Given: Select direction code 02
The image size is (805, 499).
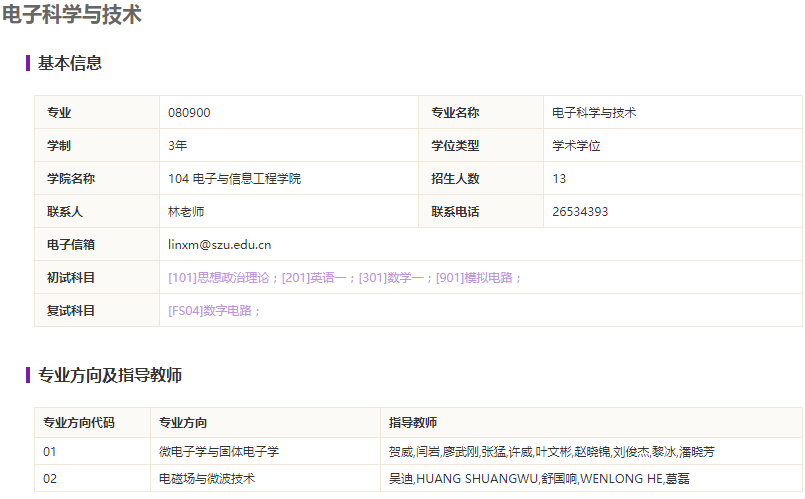Looking at the screenshot, I should click(50, 479).
